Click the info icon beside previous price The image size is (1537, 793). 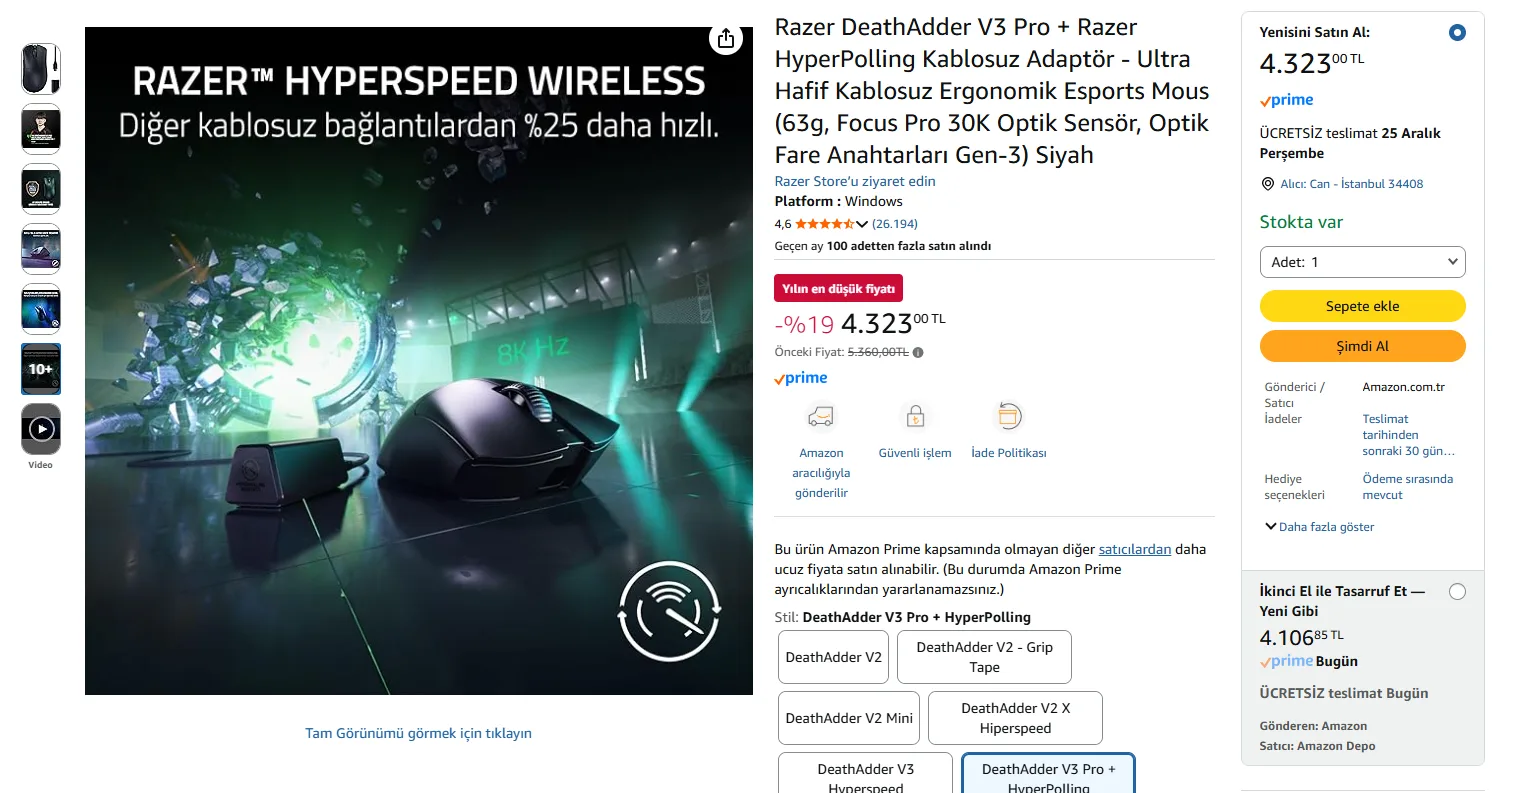coord(918,352)
